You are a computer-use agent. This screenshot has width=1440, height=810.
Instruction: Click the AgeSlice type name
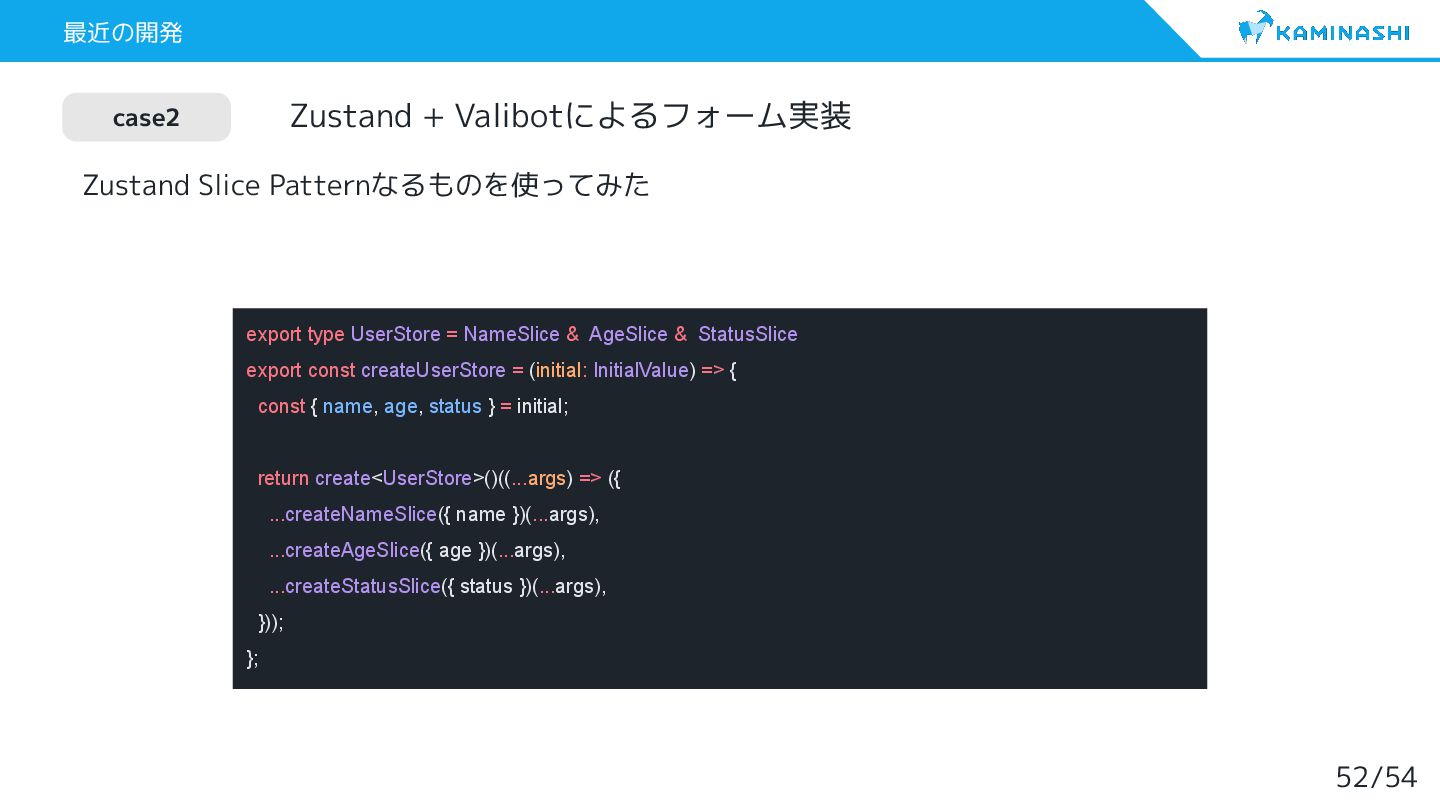[628, 334]
